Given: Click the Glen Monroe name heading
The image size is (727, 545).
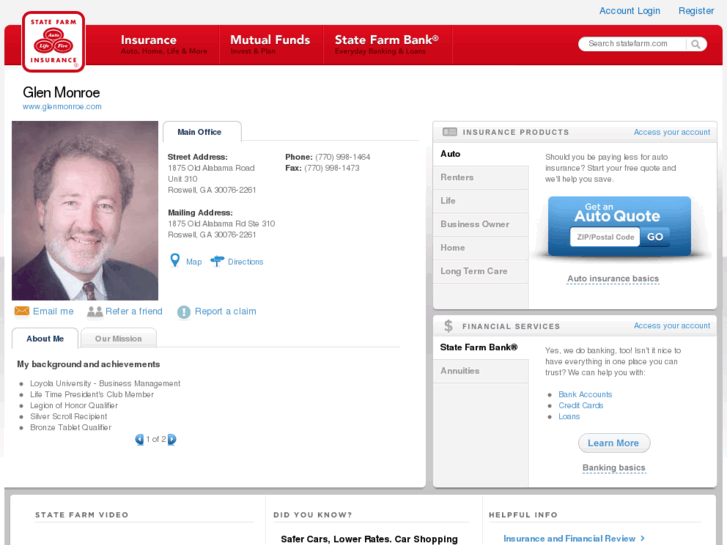Looking at the screenshot, I should 61,92.
